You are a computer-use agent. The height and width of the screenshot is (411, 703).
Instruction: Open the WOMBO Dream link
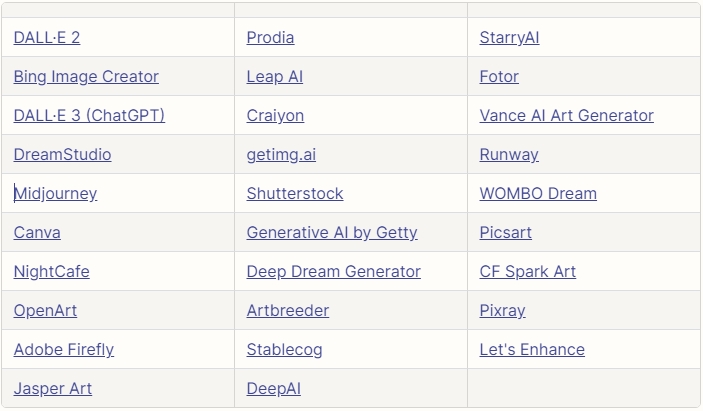(538, 194)
